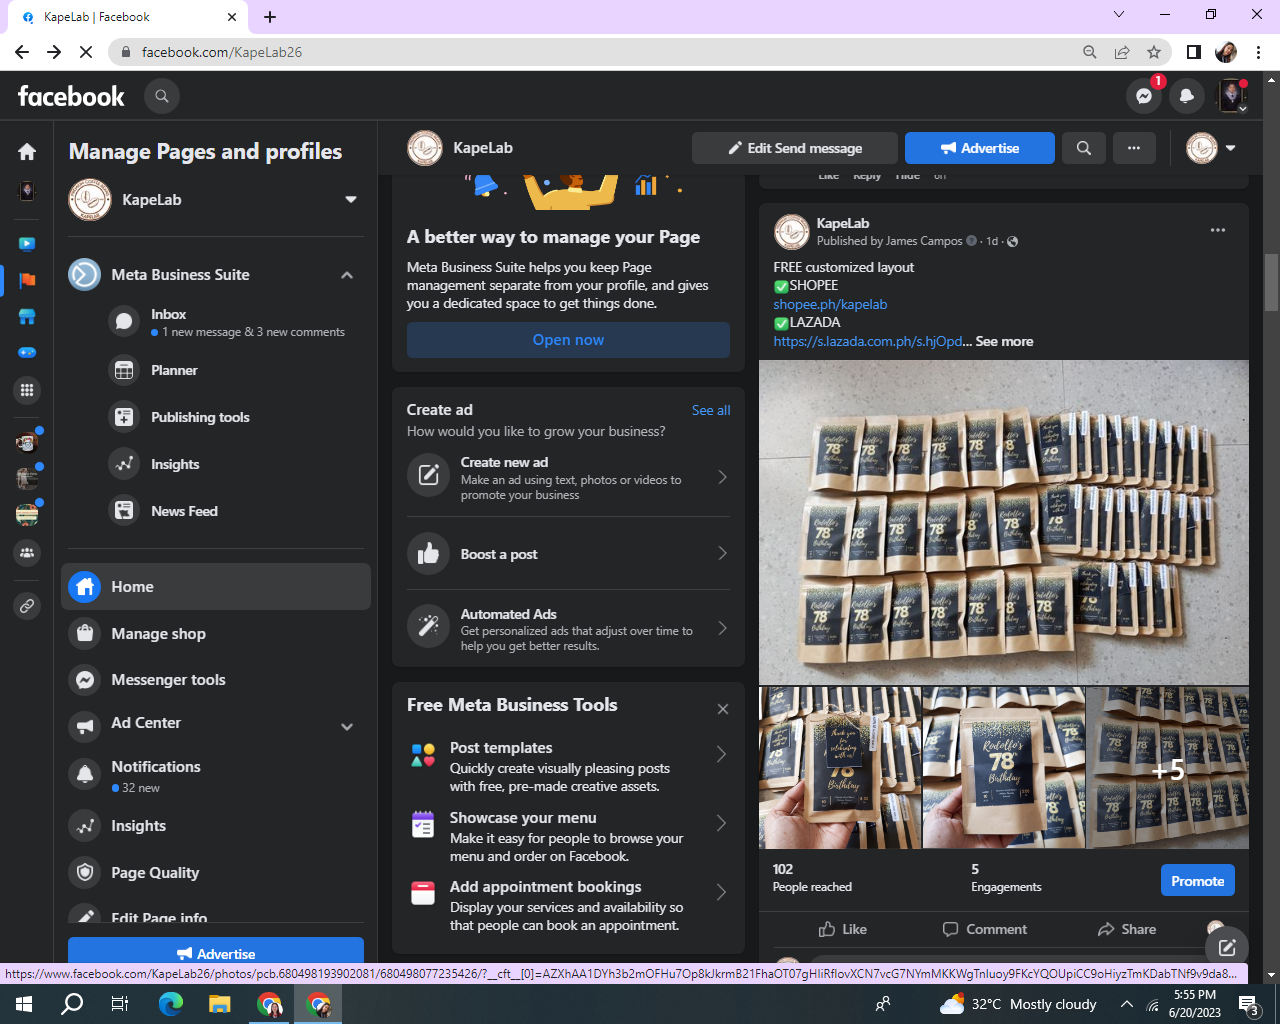Search the KapeLab page with magnifier button
Image resolution: width=1280 pixels, height=1024 pixels.
[1083, 148]
